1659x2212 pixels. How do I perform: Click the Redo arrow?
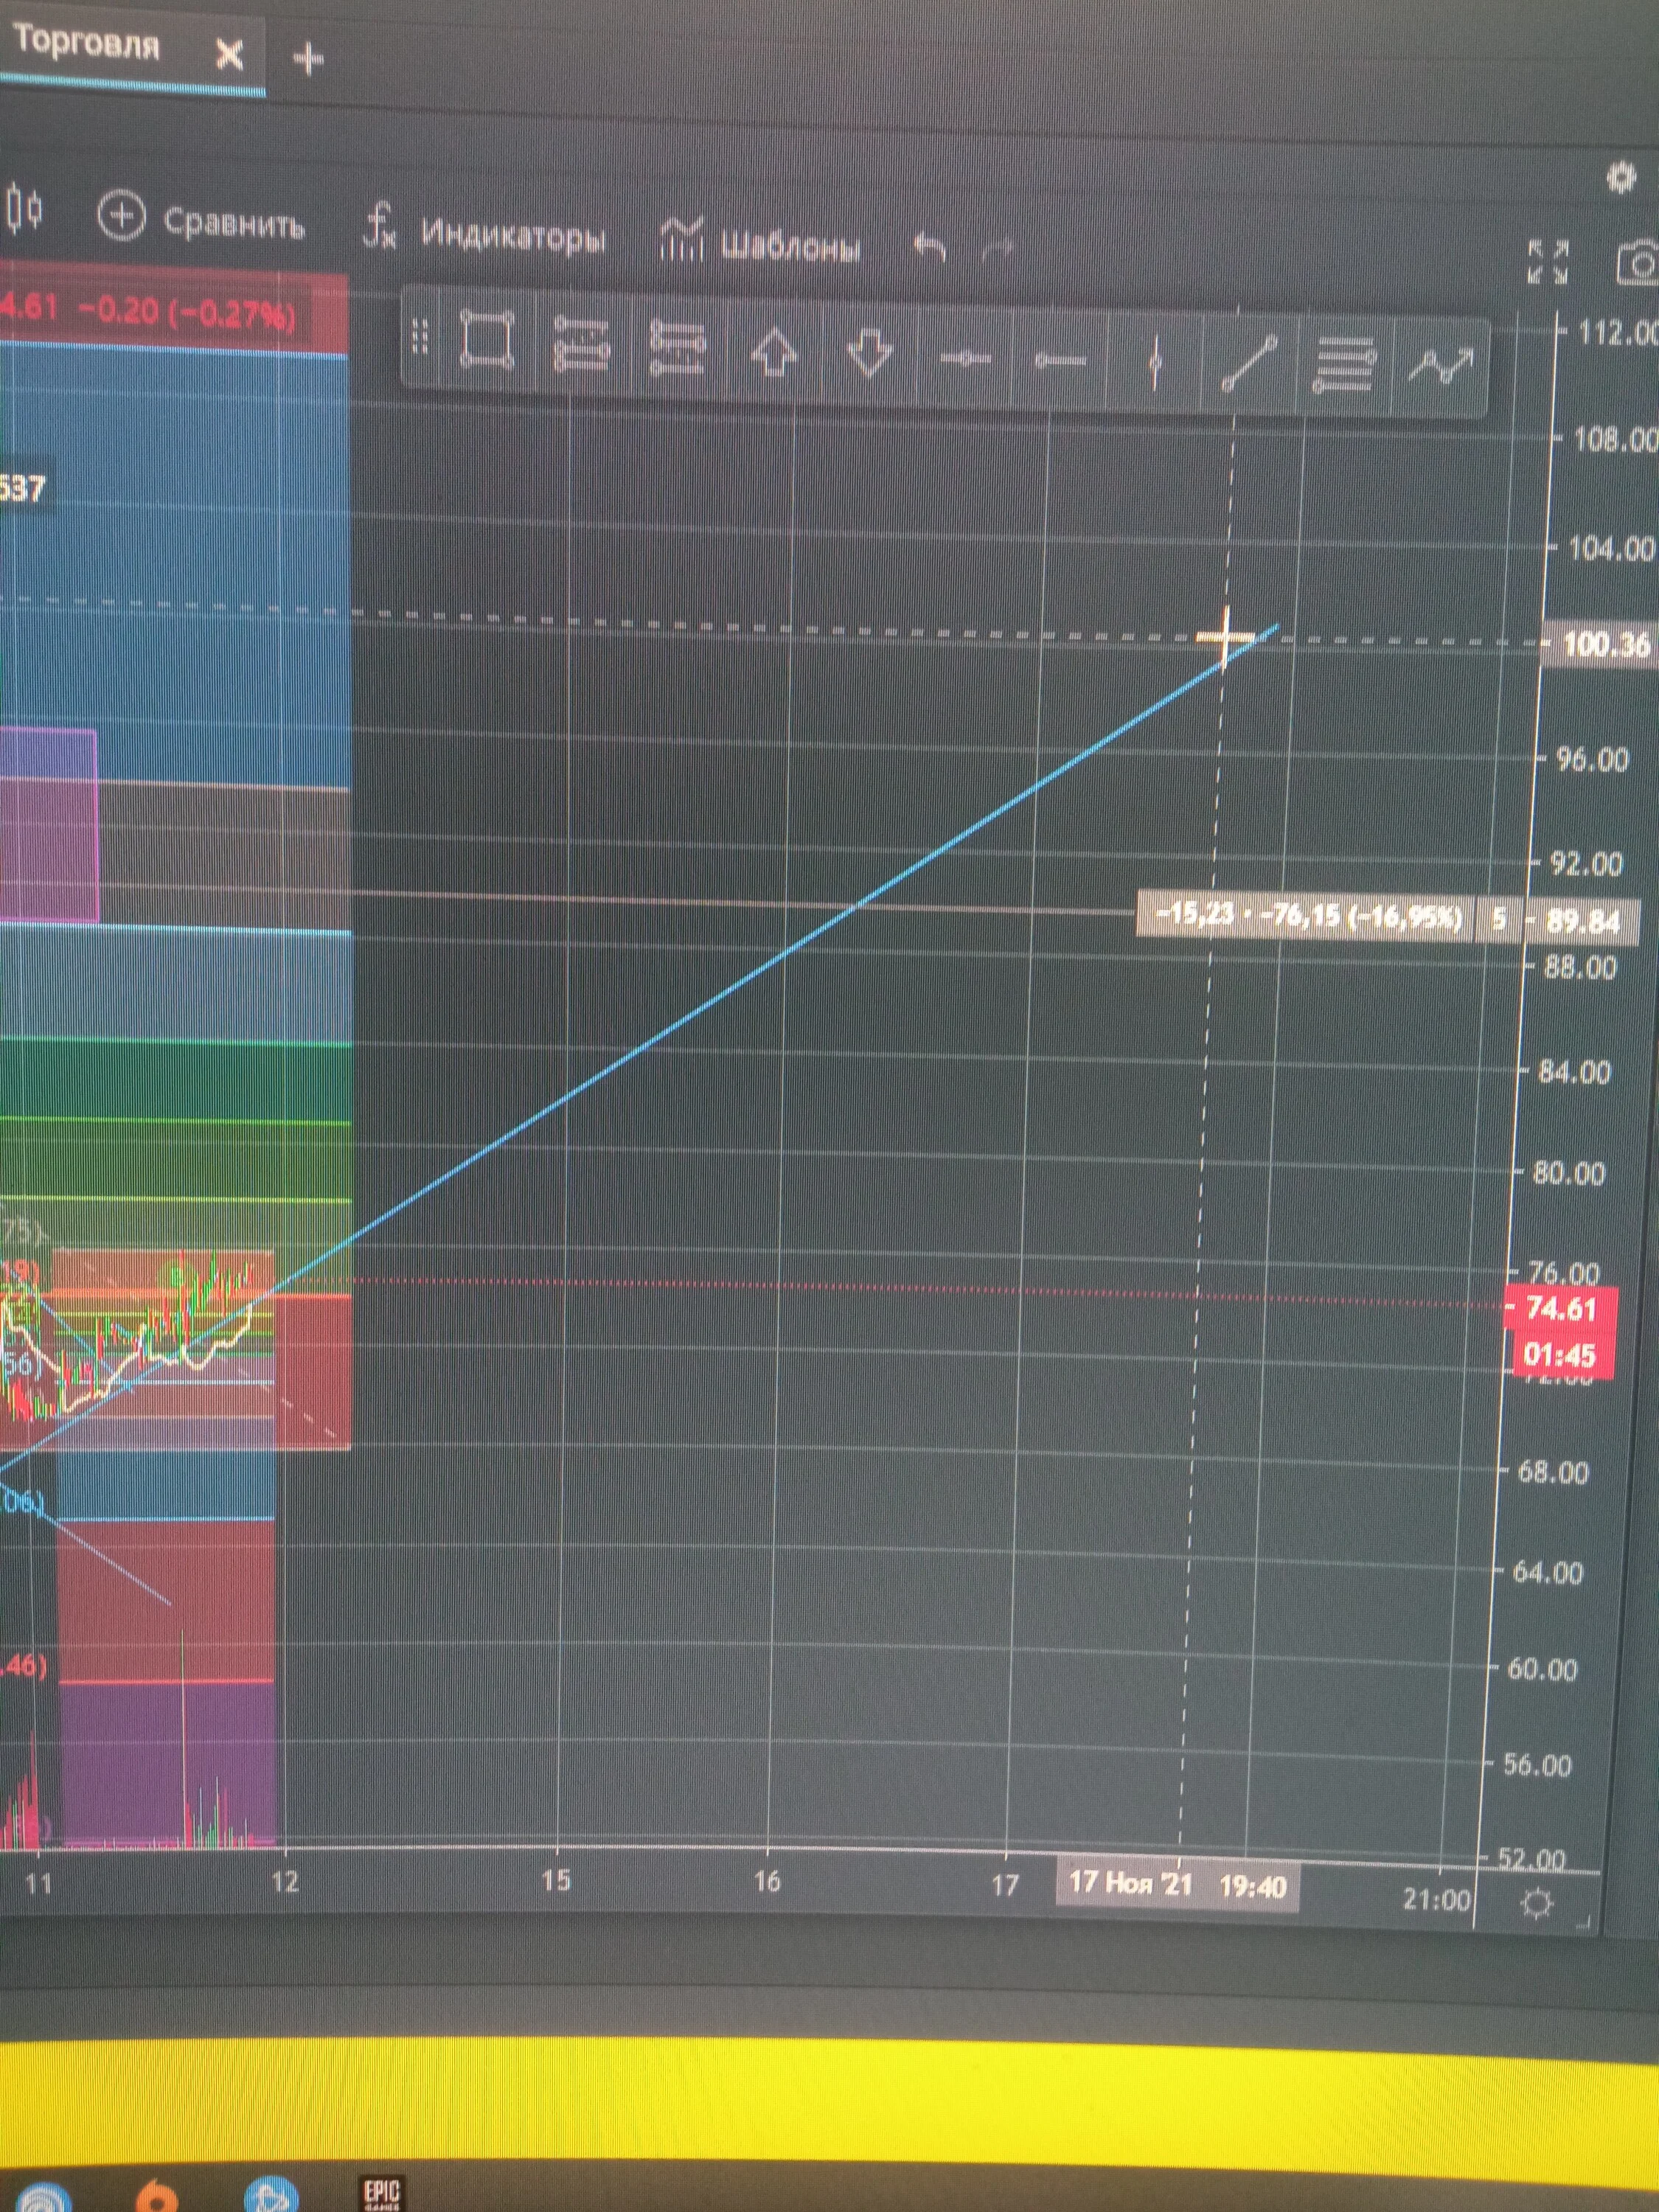point(997,249)
